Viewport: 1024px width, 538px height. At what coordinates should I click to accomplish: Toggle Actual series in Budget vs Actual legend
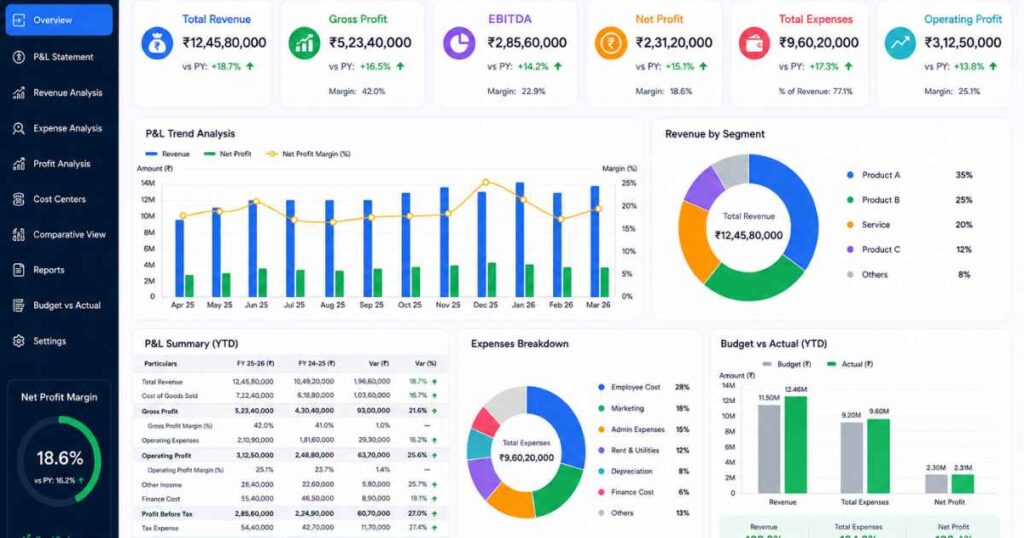click(x=850, y=364)
